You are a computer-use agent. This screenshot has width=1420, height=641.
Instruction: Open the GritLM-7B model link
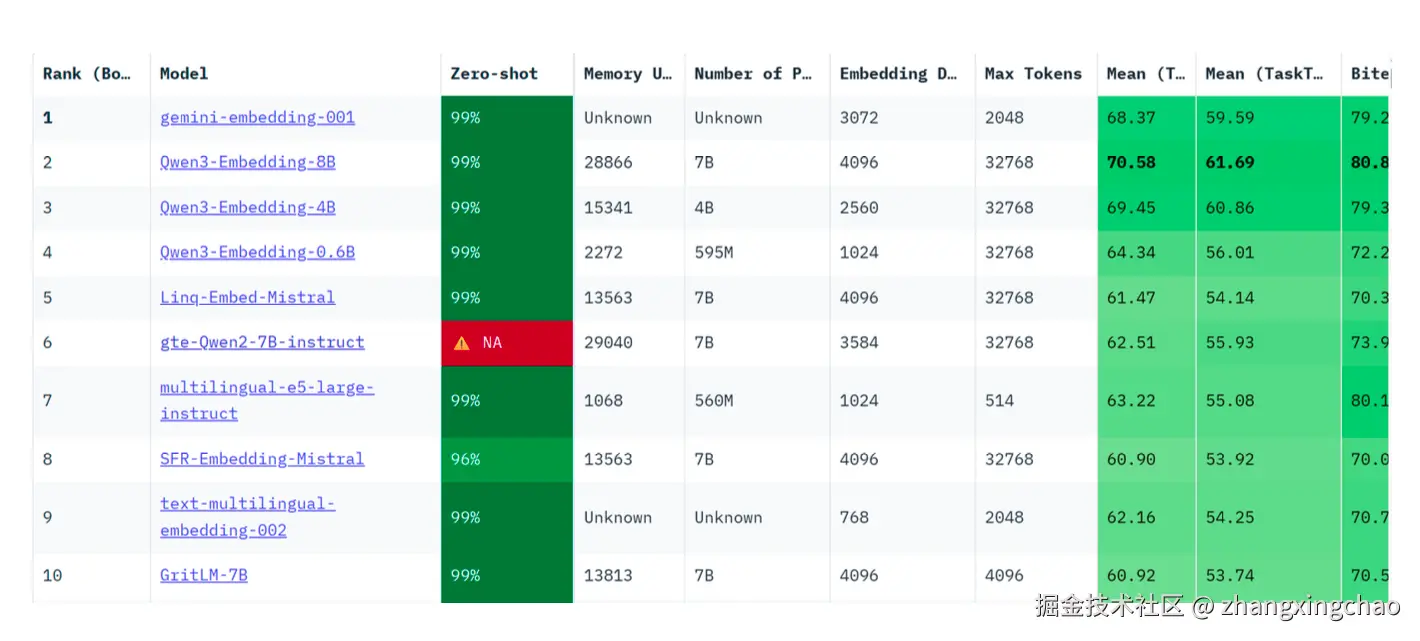[x=204, y=575]
